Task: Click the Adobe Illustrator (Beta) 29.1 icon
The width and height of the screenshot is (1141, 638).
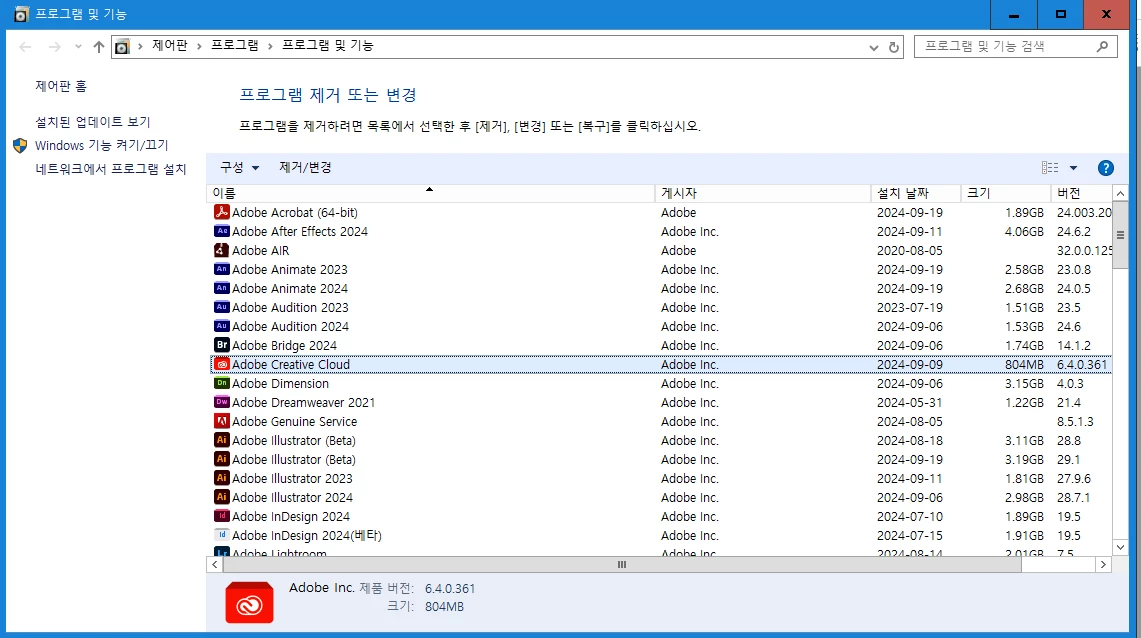Action: 222,459
